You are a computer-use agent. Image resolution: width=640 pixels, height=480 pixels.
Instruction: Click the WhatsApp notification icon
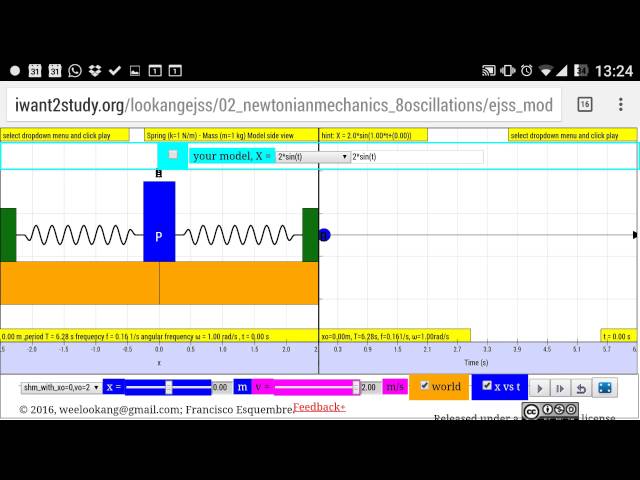coord(75,71)
